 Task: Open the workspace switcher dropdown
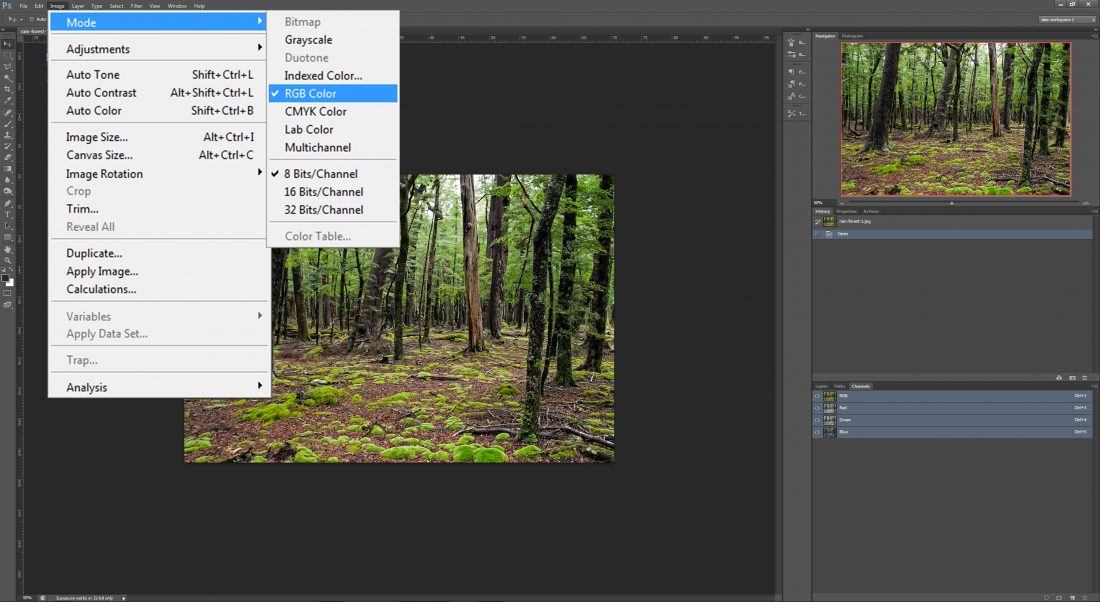(1065, 18)
